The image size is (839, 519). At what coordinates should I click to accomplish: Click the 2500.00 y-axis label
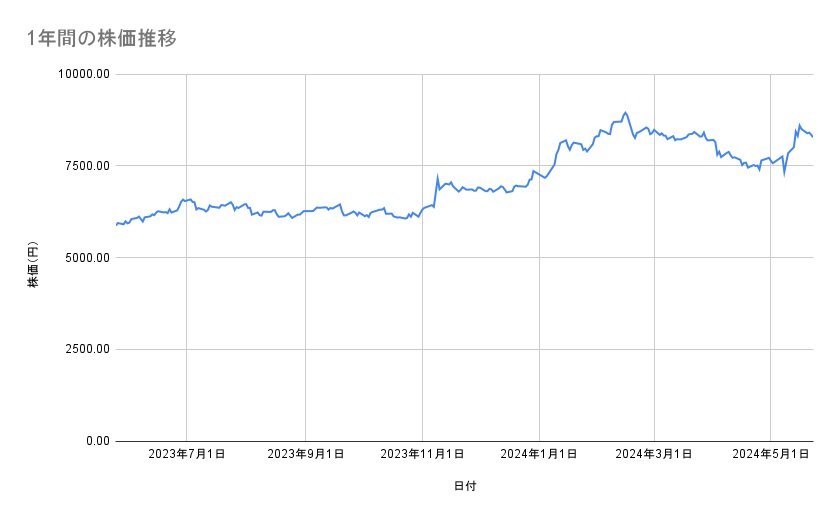click(84, 349)
